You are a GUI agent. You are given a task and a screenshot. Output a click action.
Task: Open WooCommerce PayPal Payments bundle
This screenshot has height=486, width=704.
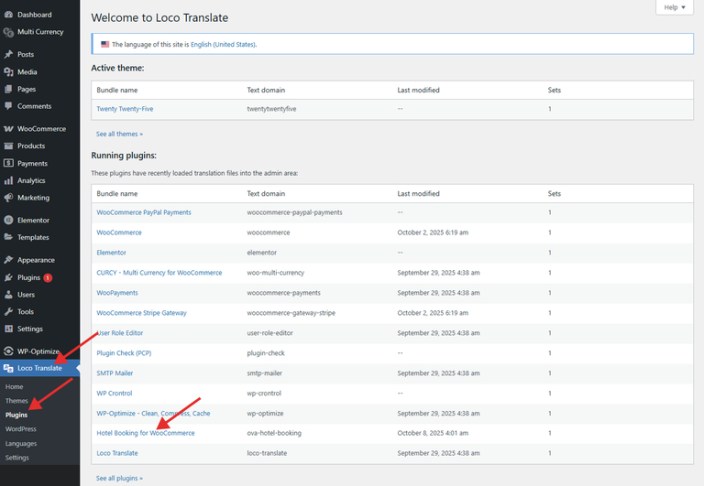tap(143, 212)
